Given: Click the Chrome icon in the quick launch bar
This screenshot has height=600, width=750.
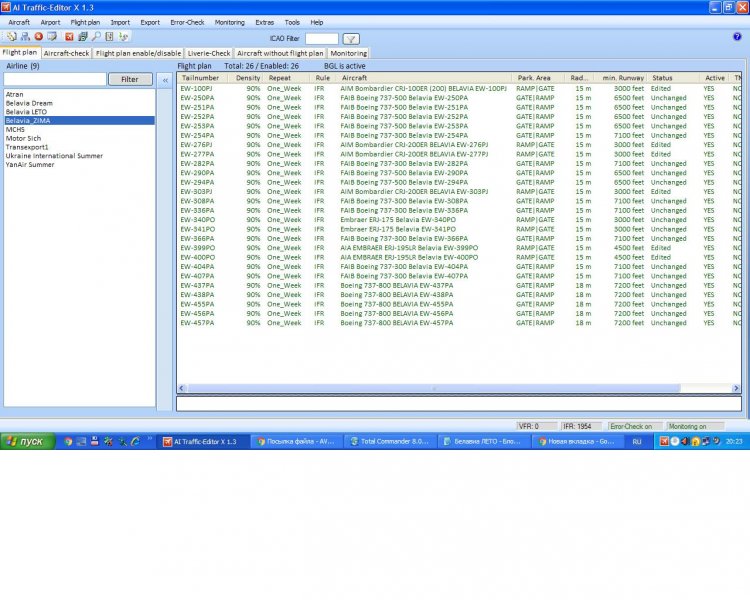Looking at the screenshot, I should pyautogui.click(x=68, y=442).
